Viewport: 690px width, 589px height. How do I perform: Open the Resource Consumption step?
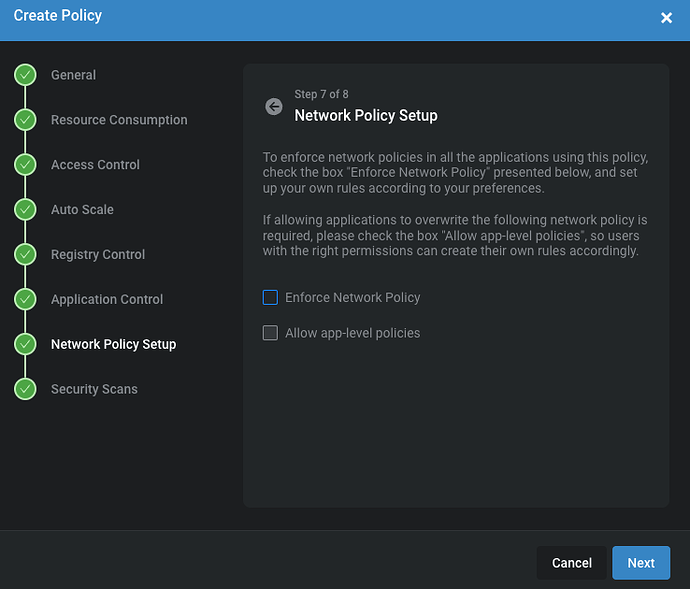click(119, 120)
